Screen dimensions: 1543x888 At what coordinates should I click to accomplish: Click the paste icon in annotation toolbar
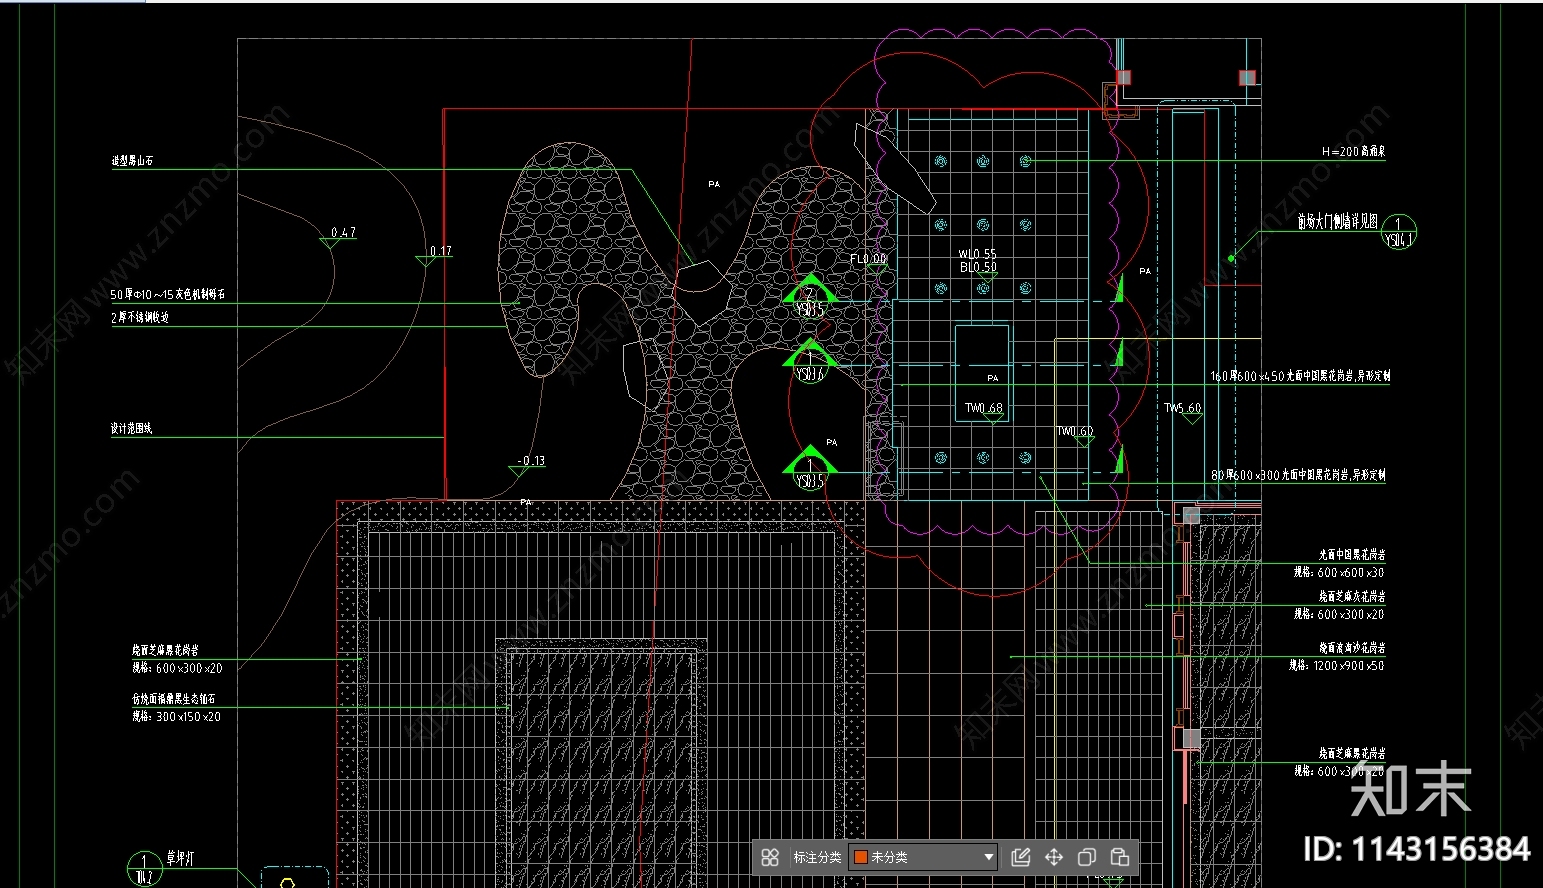click(x=1120, y=857)
